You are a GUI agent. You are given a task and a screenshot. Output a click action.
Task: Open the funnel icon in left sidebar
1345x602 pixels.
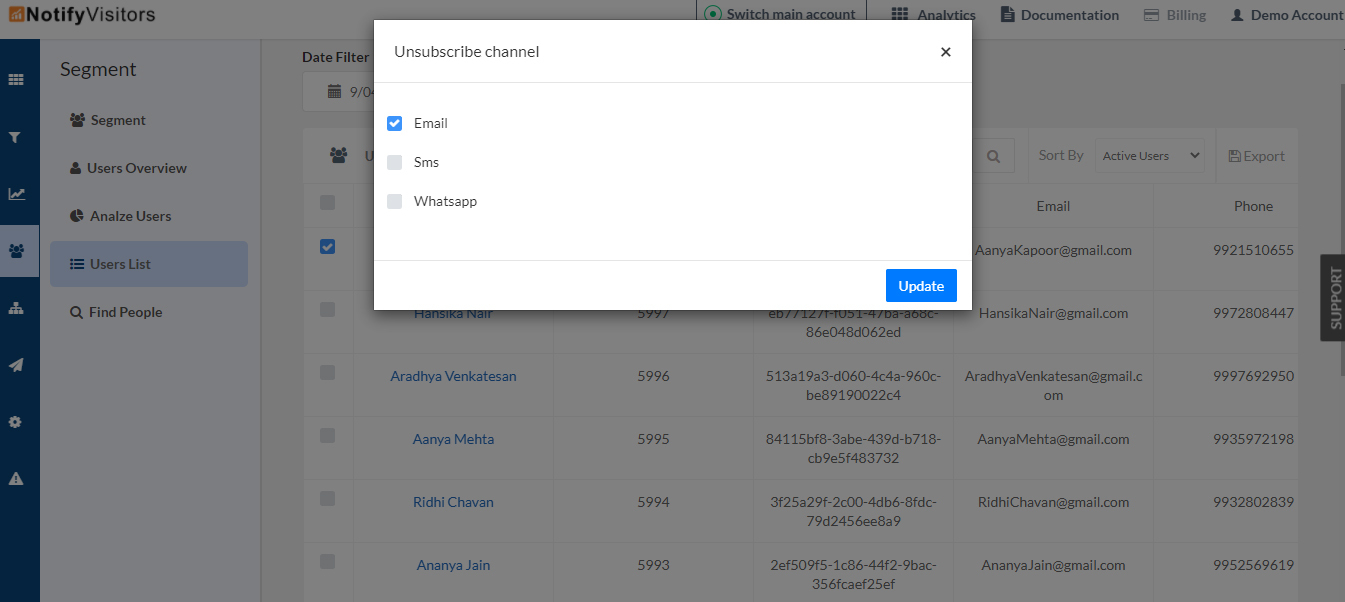coord(16,137)
